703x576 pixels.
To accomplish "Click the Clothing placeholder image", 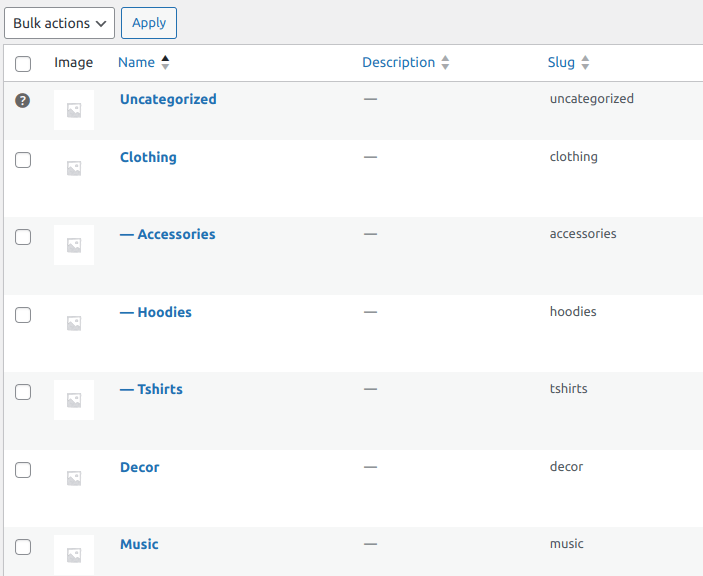I will 74,168.
